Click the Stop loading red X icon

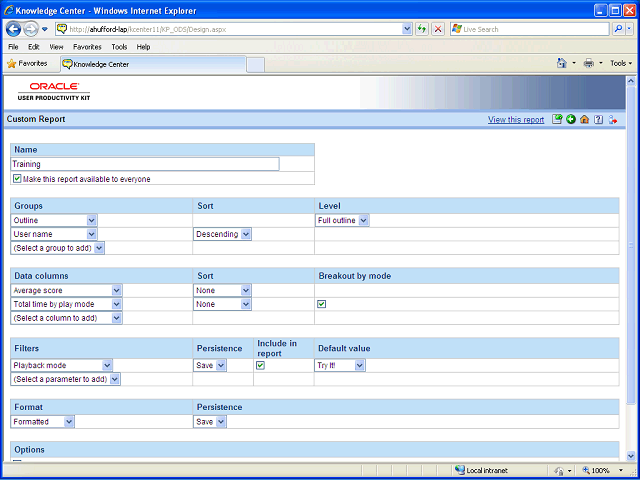coord(438,29)
